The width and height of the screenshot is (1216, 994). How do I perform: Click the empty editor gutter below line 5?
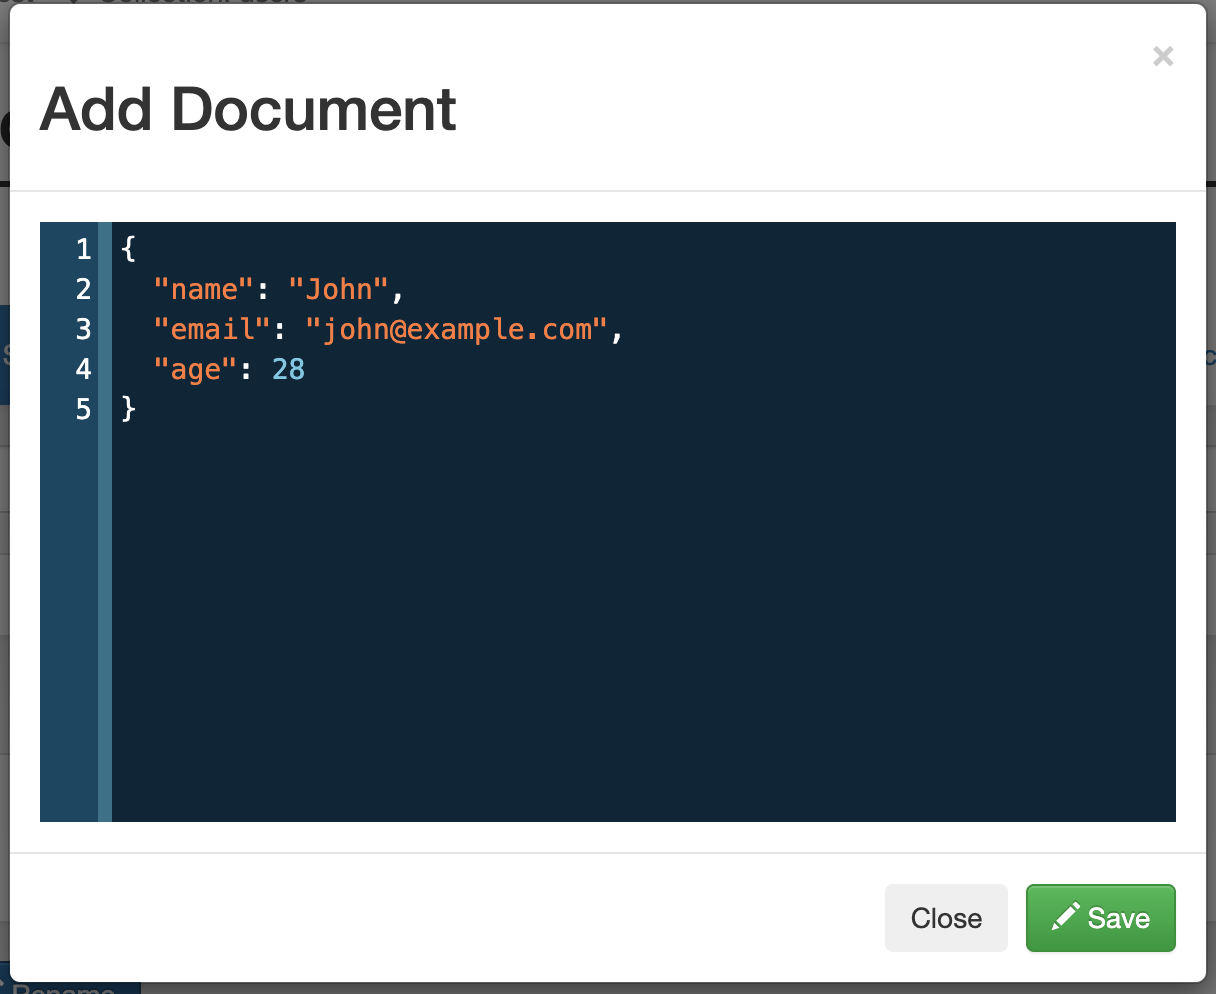(70, 620)
